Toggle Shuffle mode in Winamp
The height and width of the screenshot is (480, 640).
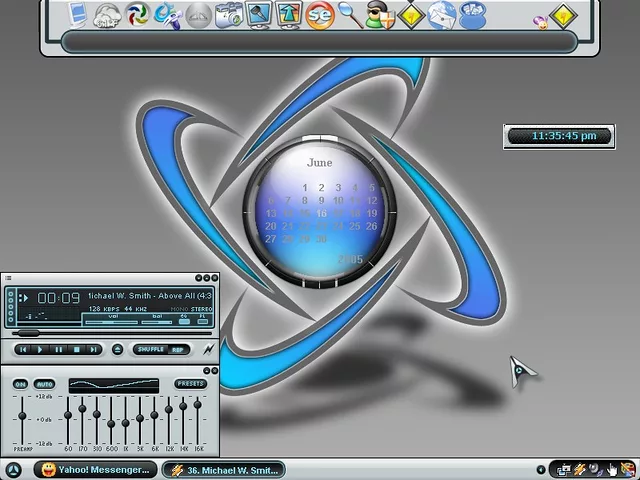coord(150,349)
